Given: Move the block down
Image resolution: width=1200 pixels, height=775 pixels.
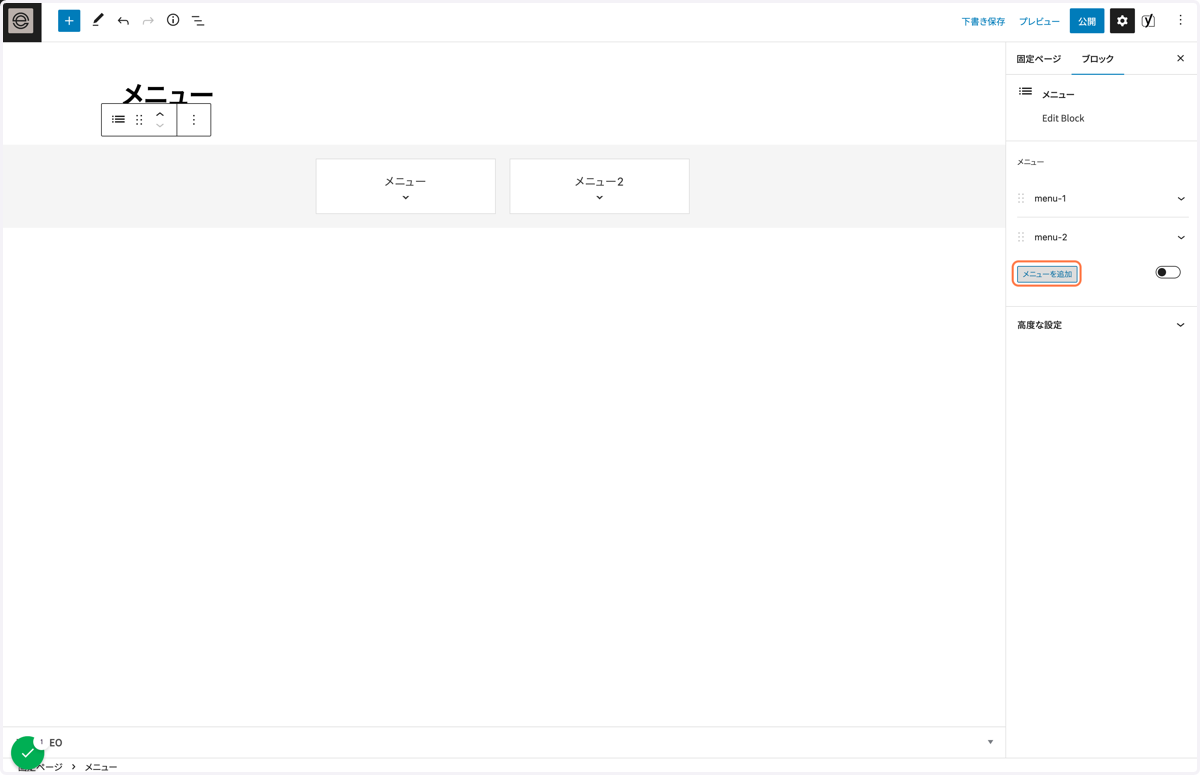Looking at the screenshot, I should pos(160,126).
